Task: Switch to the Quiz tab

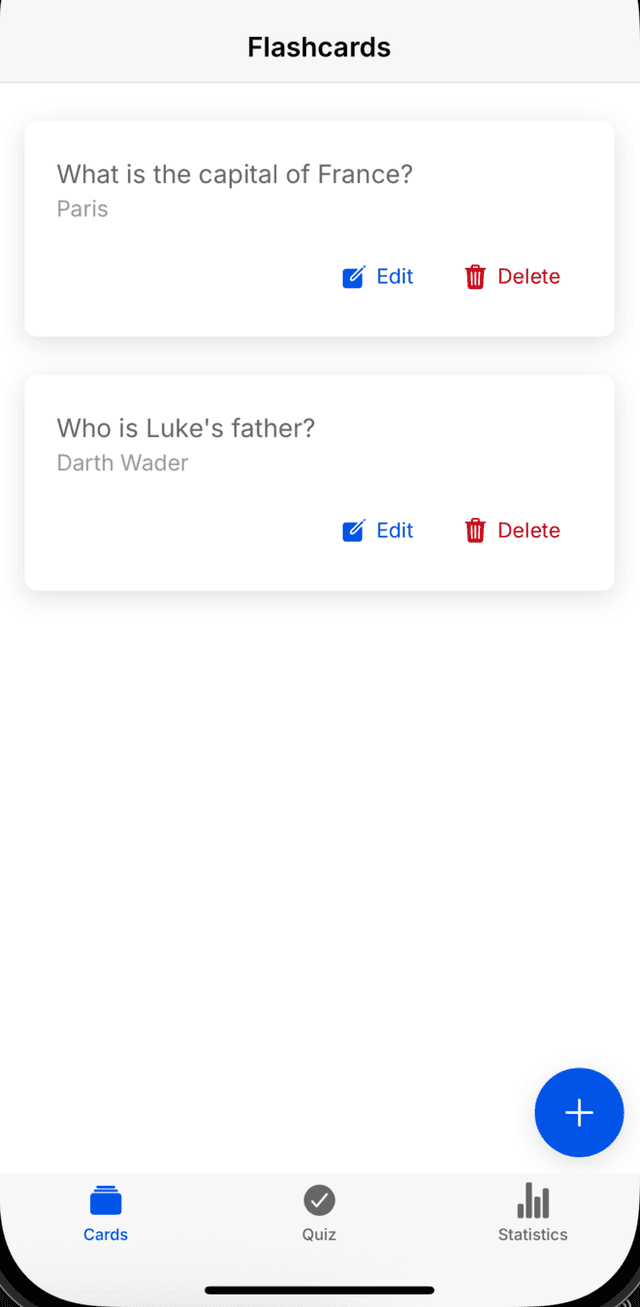Action: 318,1212
